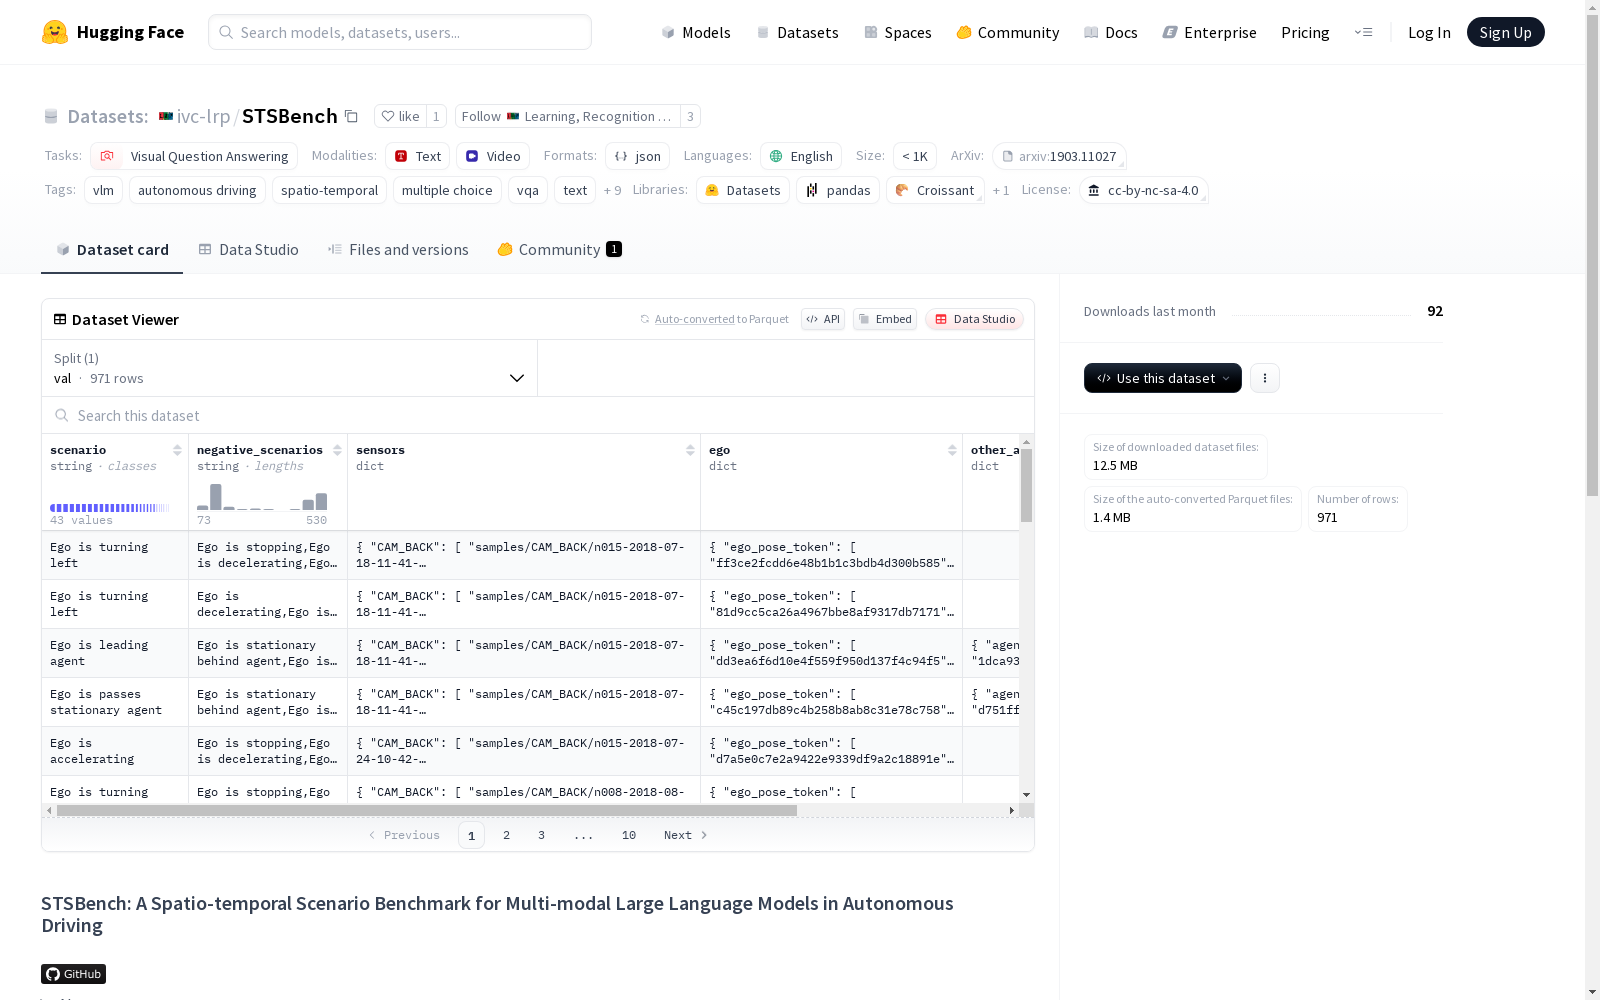Screen dimensions: 1600x1000
Task: Click the size tag < 1K
Action: tap(915, 156)
